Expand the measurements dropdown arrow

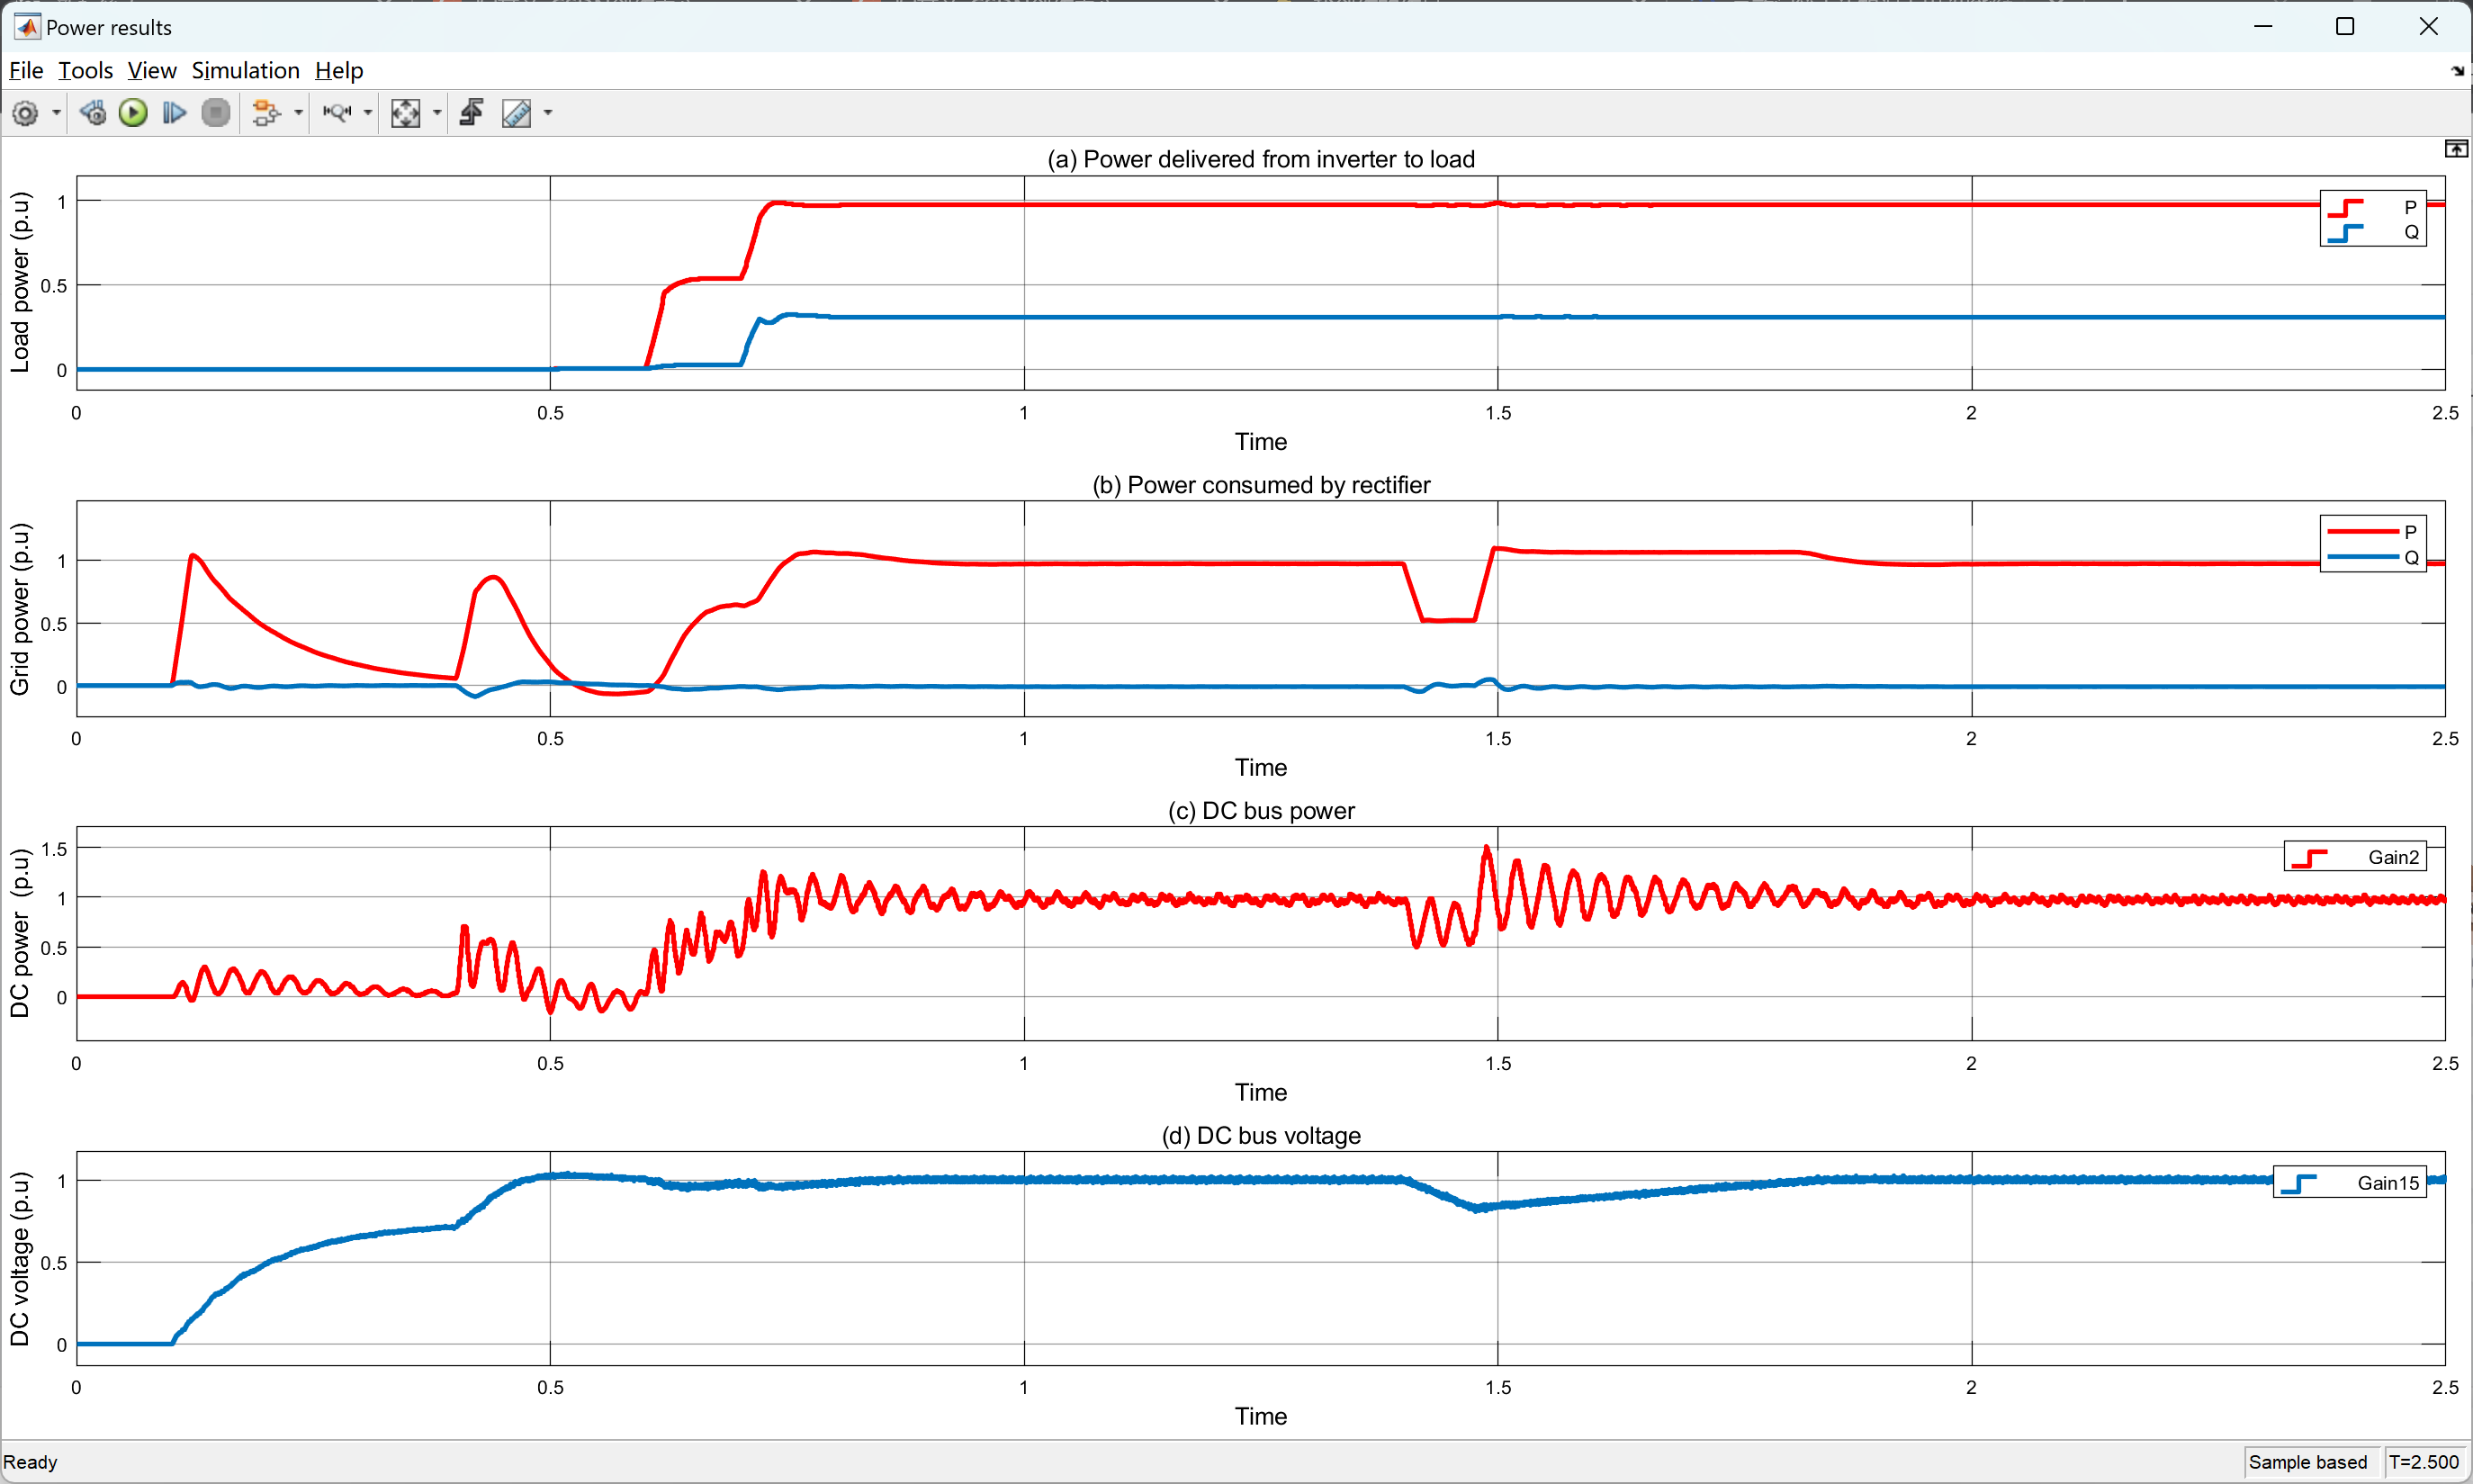548,113
